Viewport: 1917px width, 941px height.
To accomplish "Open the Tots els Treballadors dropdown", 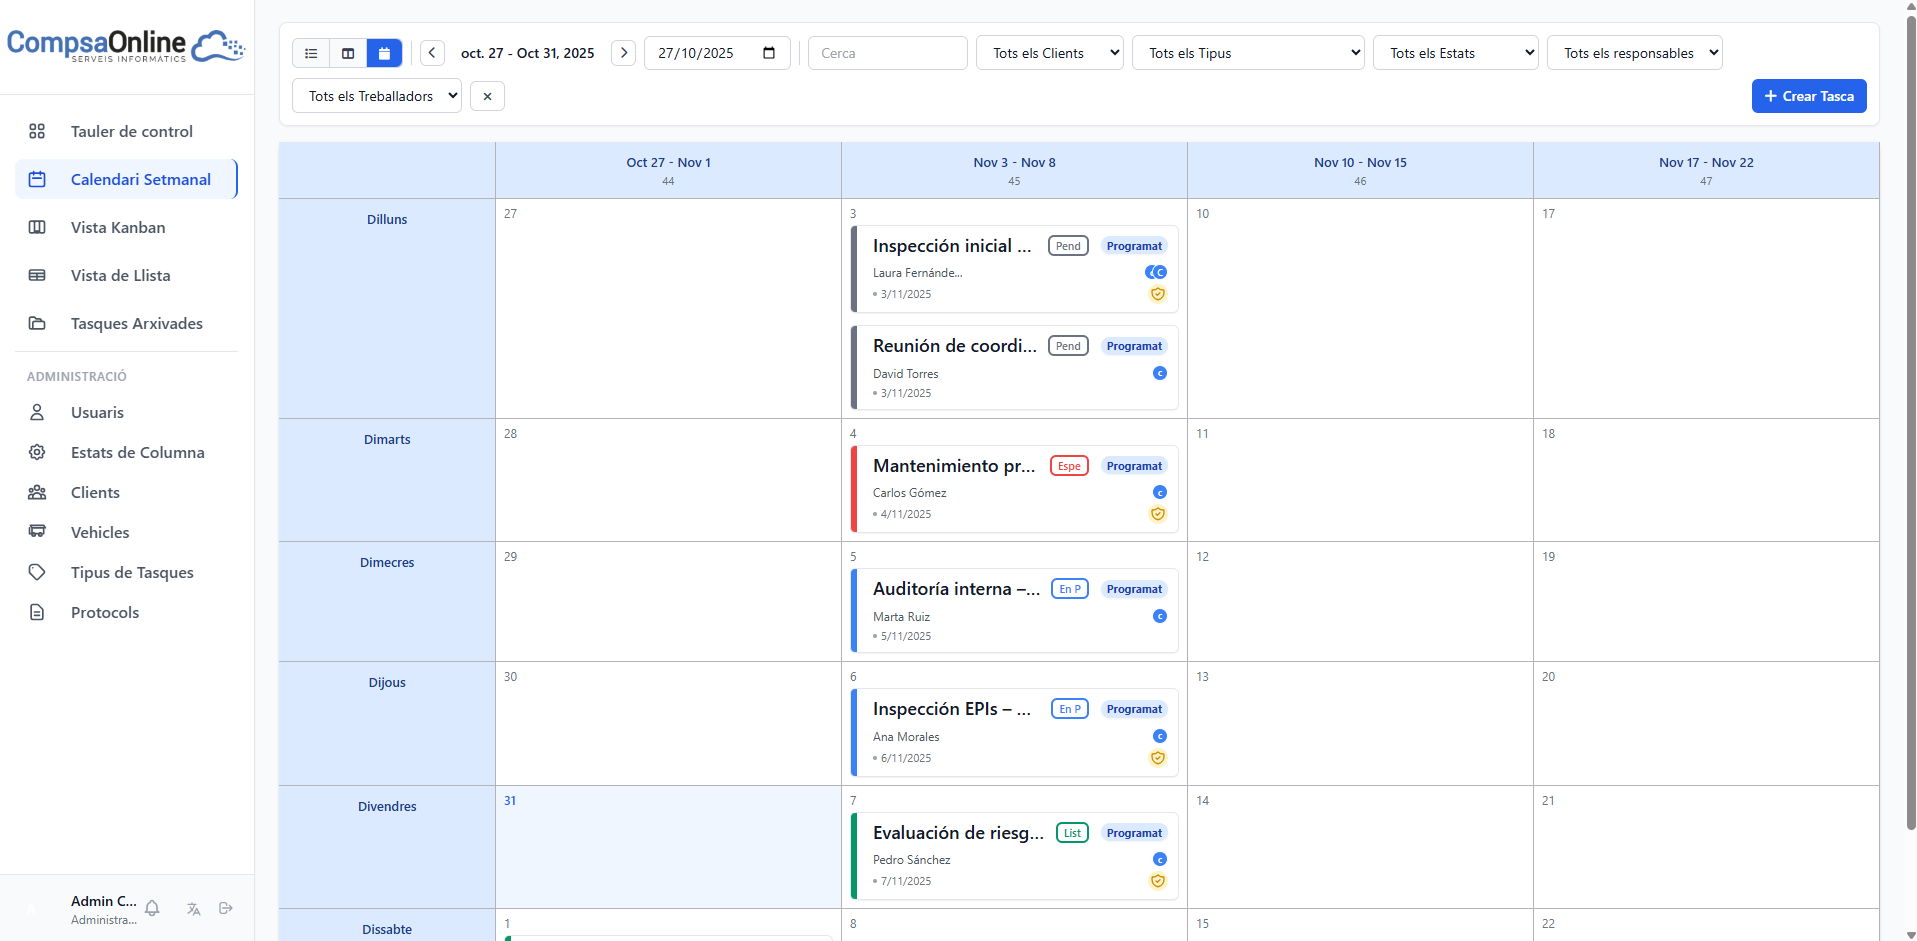I will tap(376, 96).
